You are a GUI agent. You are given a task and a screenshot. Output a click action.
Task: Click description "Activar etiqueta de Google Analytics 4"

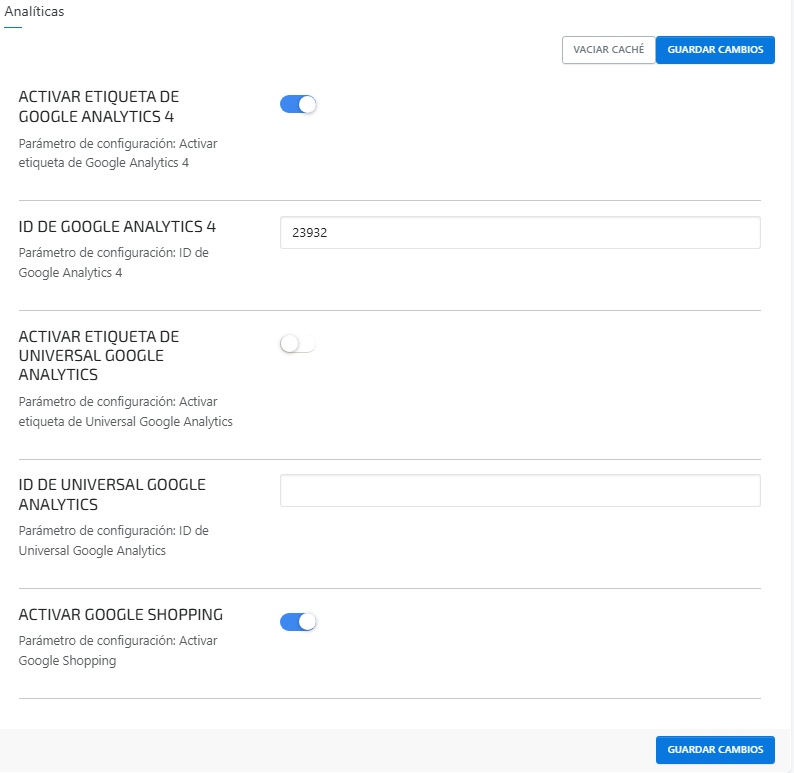[118, 153]
